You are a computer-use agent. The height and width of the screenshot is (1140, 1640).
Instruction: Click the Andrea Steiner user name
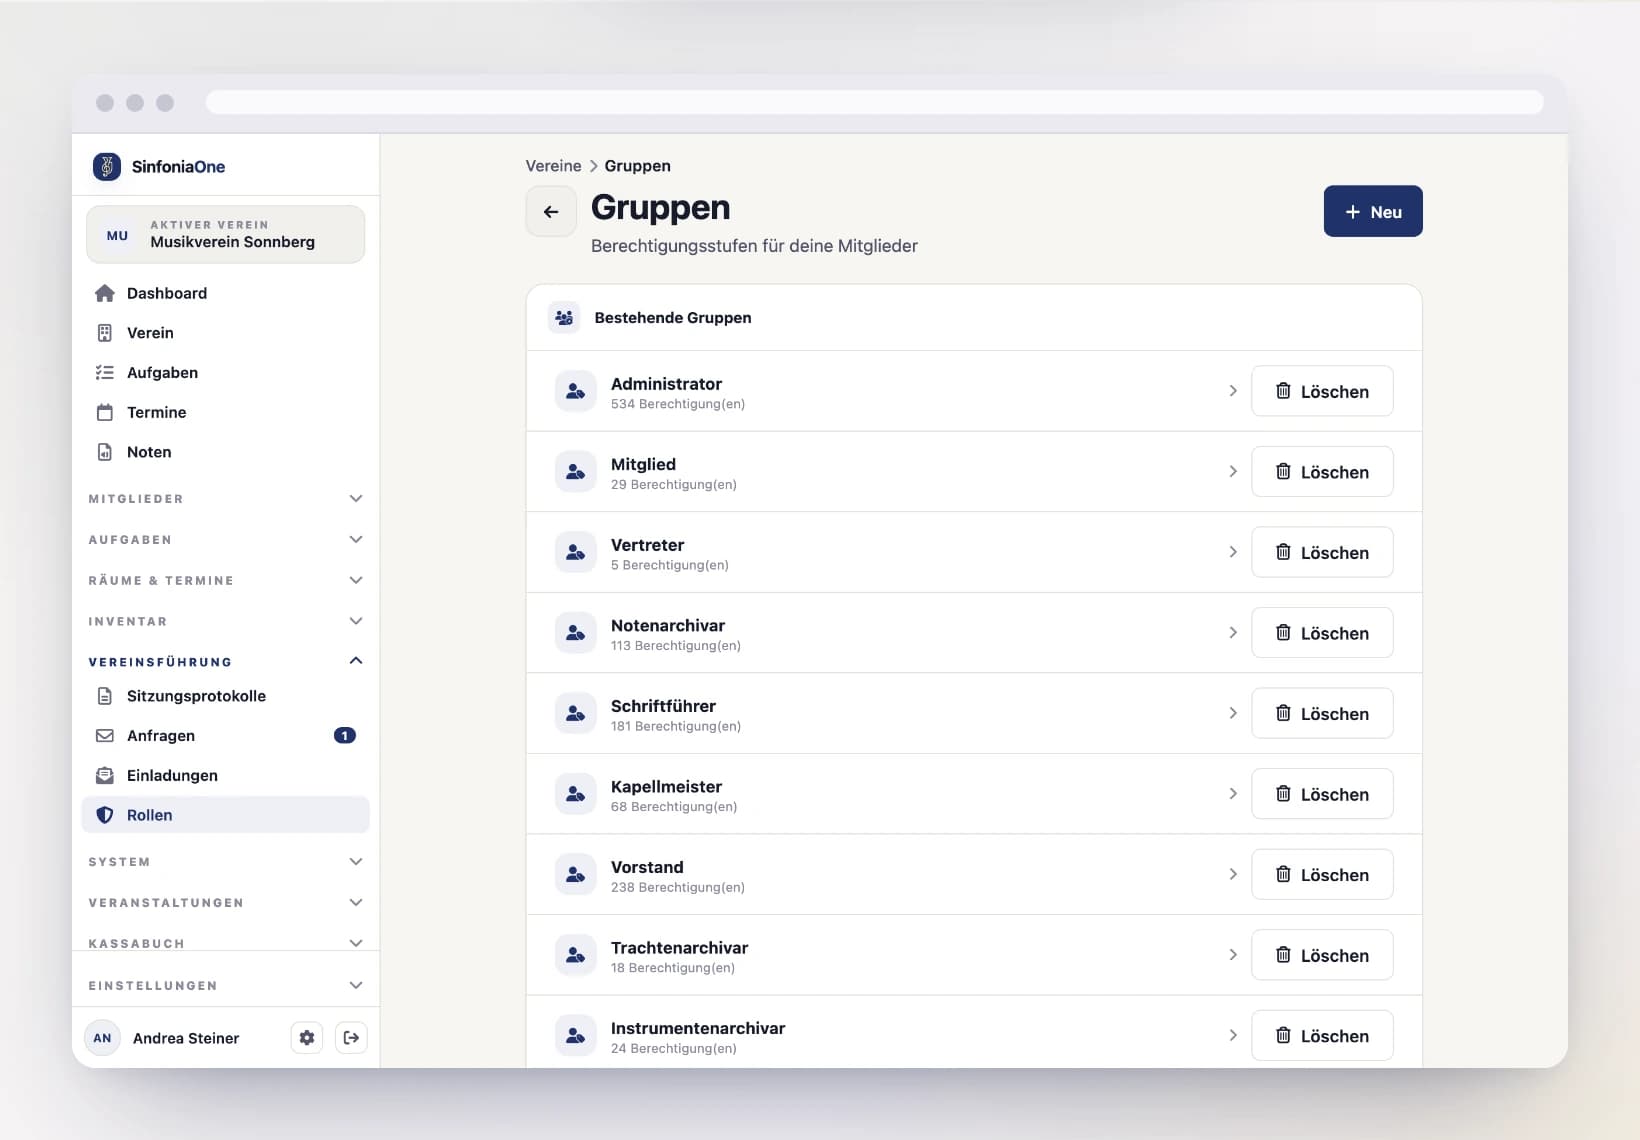(x=186, y=1038)
